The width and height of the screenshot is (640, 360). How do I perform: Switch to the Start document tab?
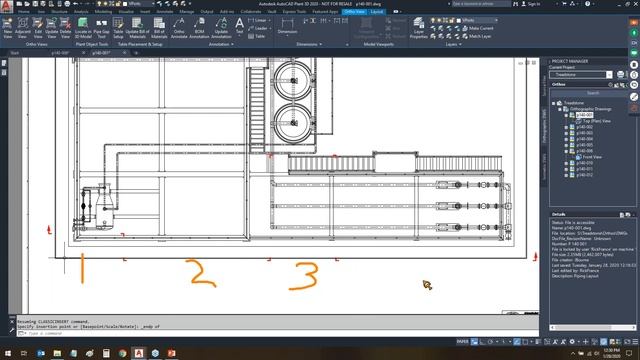point(15,53)
